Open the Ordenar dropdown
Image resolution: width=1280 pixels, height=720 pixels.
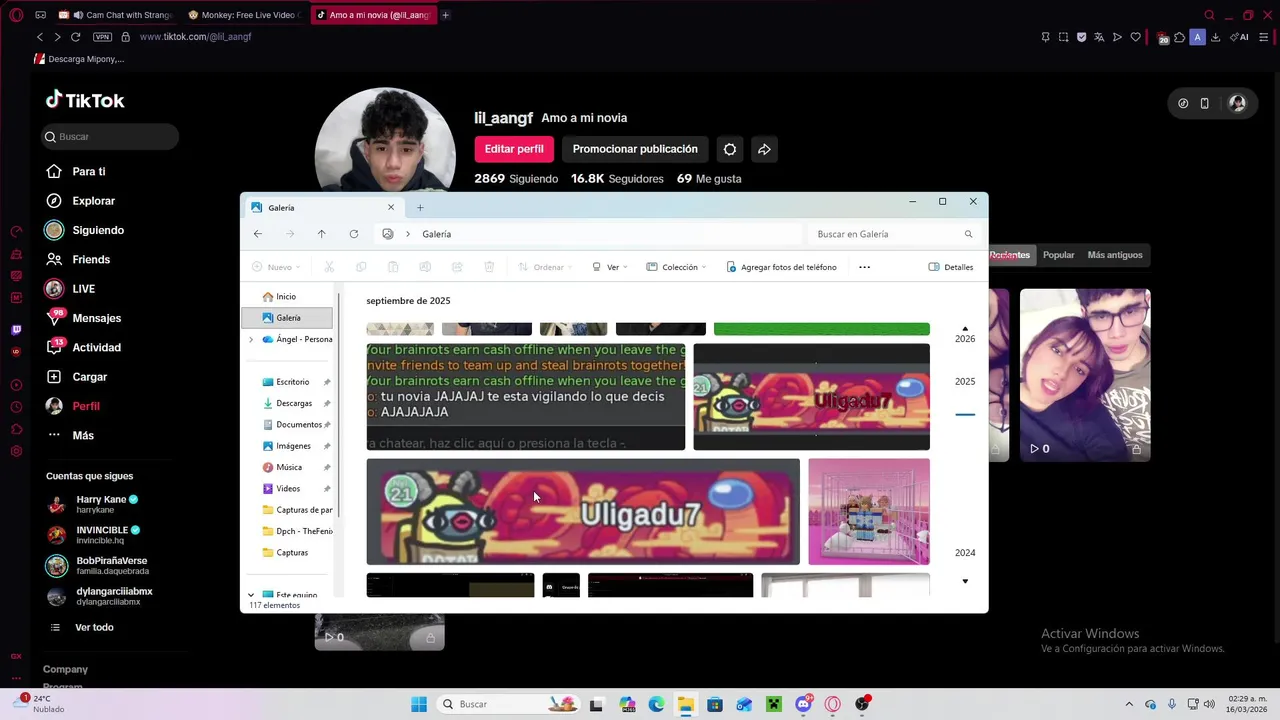click(x=545, y=267)
